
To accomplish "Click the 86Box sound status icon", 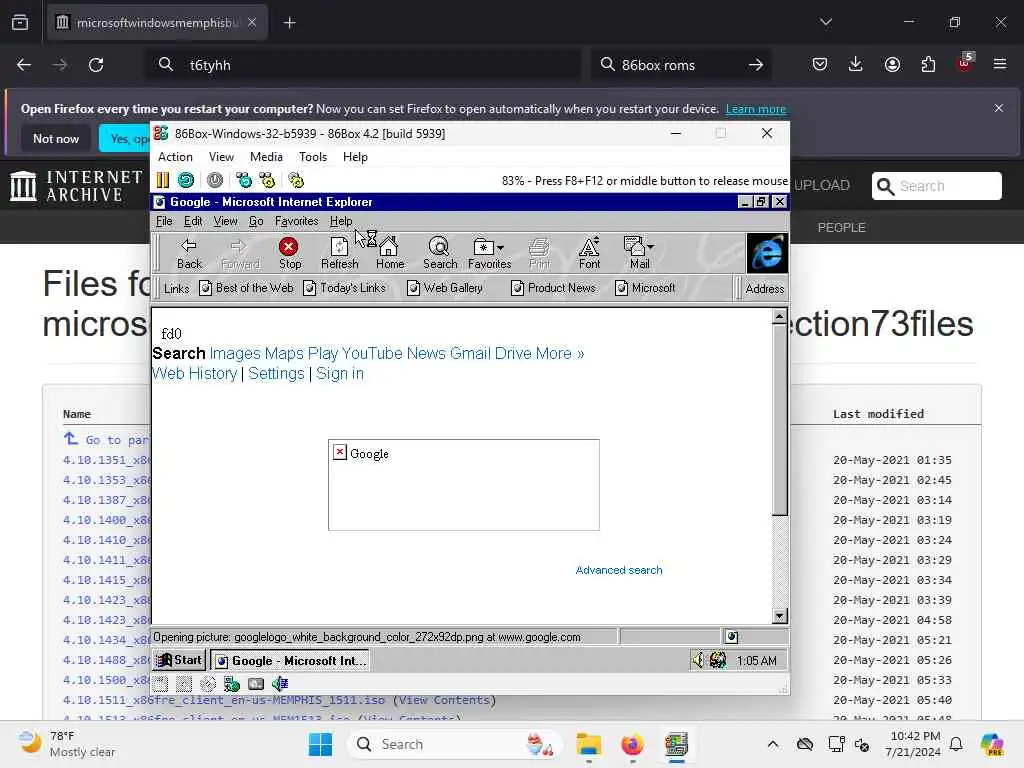I will (x=280, y=684).
